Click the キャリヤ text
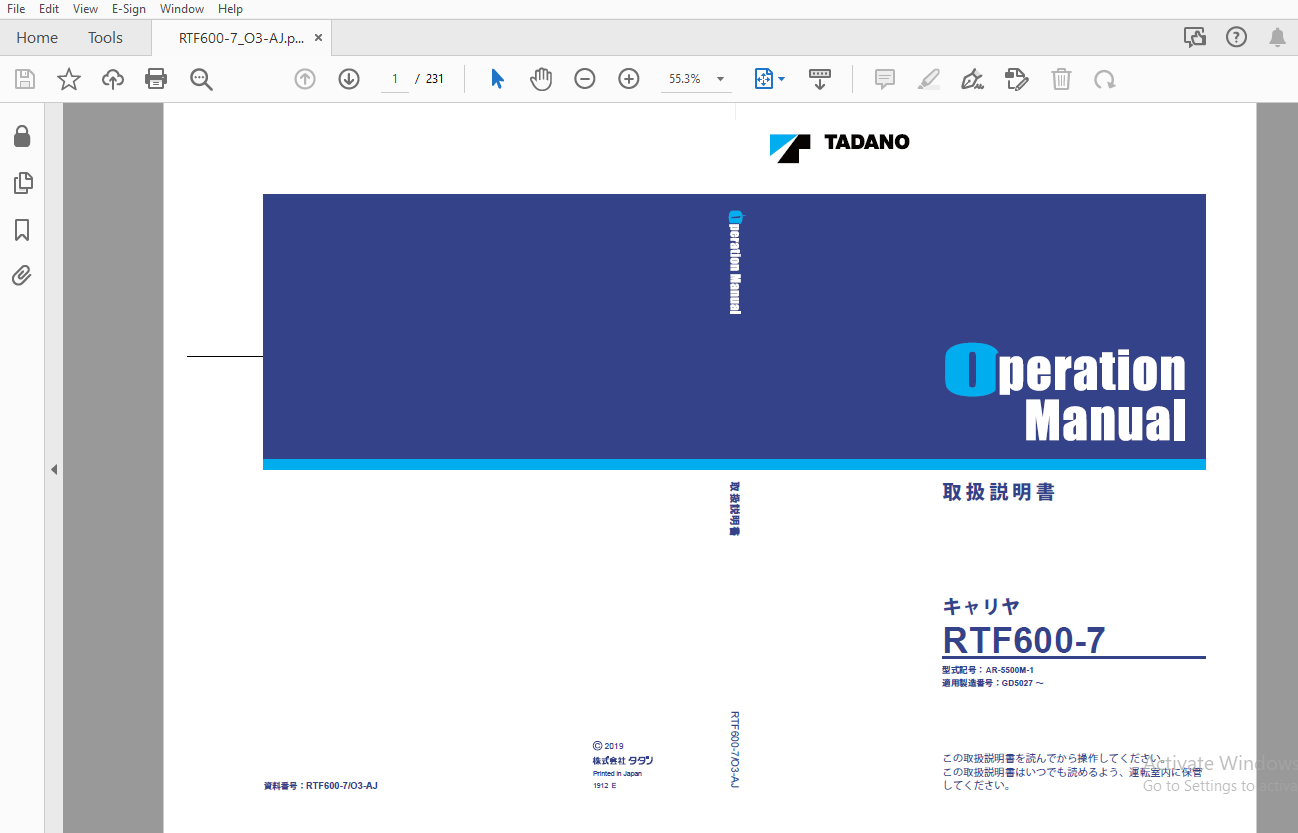This screenshot has width=1298, height=833. 981,606
